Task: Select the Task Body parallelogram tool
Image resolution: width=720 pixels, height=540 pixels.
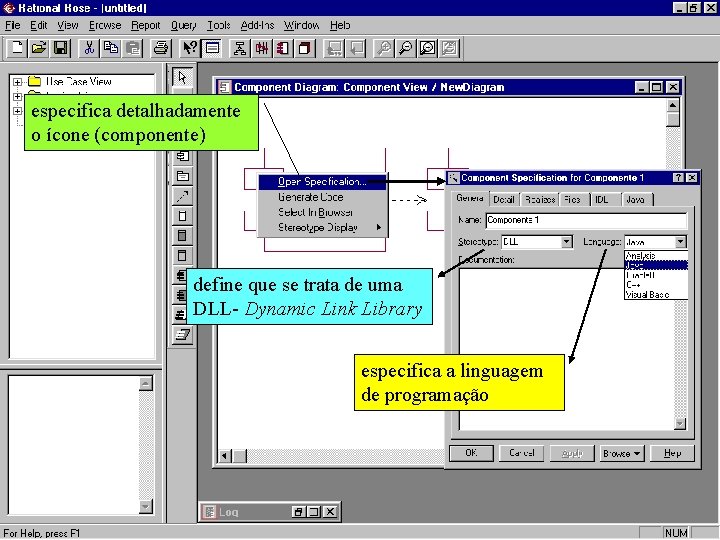Action: point(182,335)
